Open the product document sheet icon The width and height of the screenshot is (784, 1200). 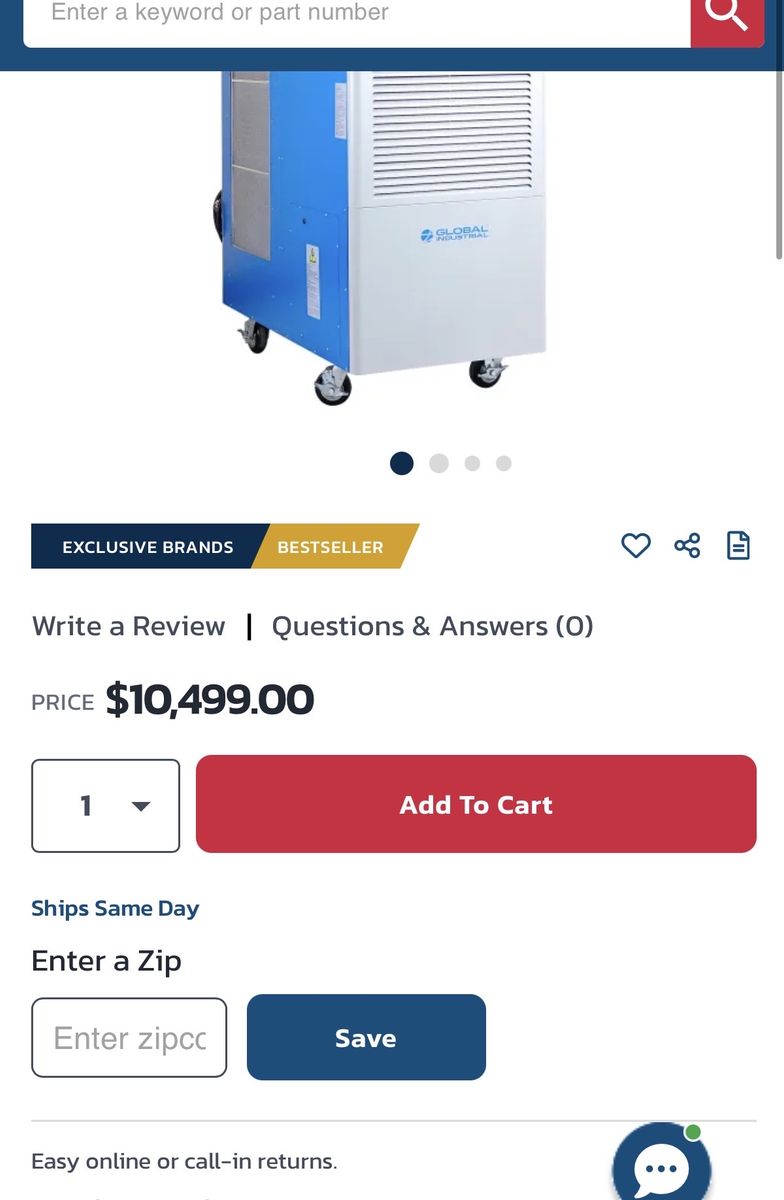(x=738, y=545)
